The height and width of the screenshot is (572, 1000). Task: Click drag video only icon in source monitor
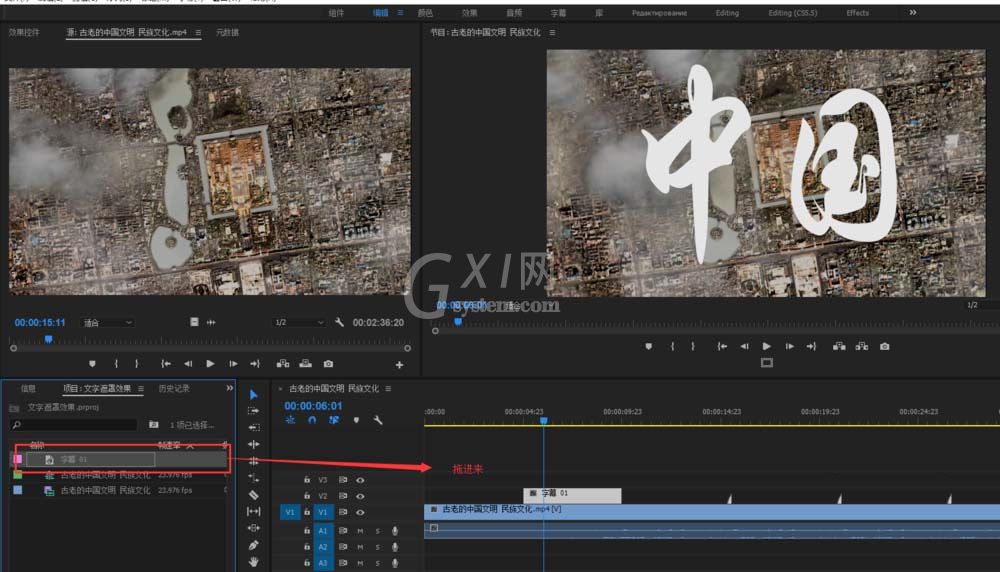tap(194, 322)
